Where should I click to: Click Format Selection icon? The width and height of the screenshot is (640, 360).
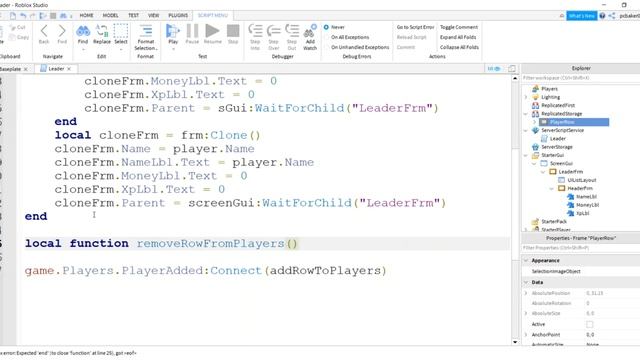(146, 31)
